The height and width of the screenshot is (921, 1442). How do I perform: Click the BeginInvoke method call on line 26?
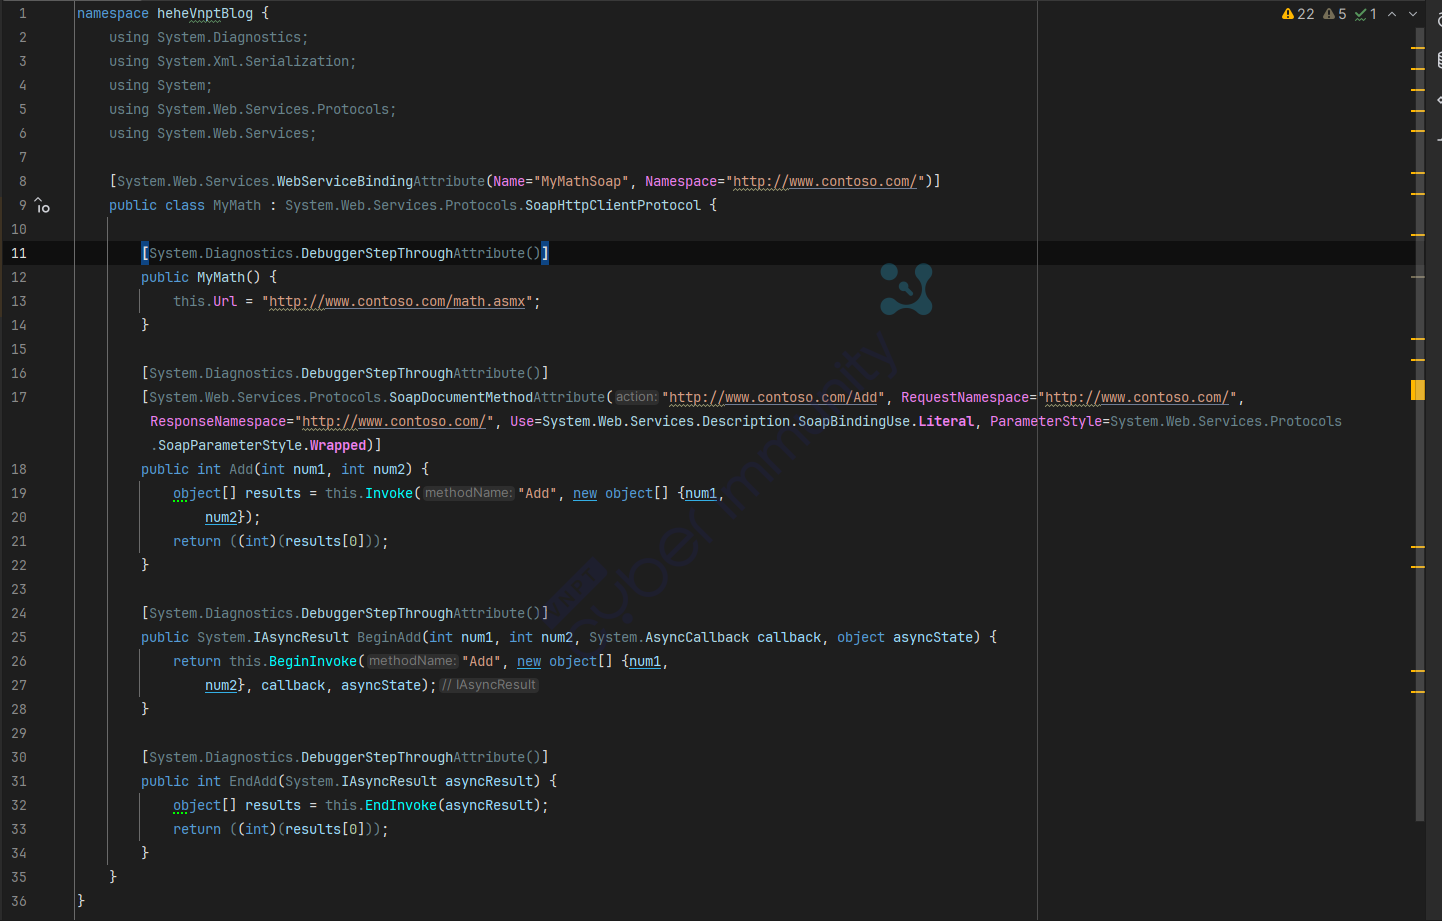tap(312, 662)
